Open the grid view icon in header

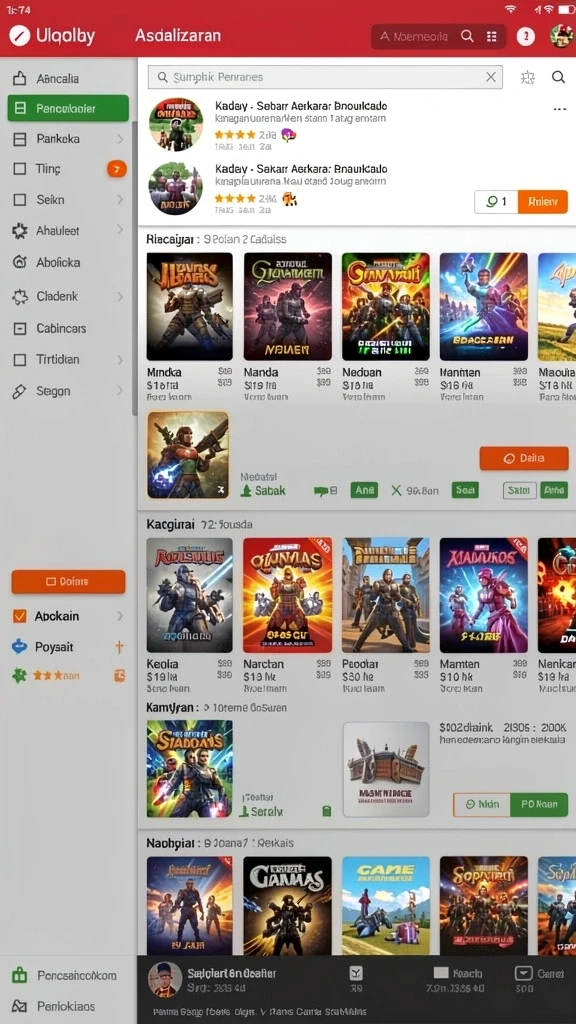[x=492, y=37]
